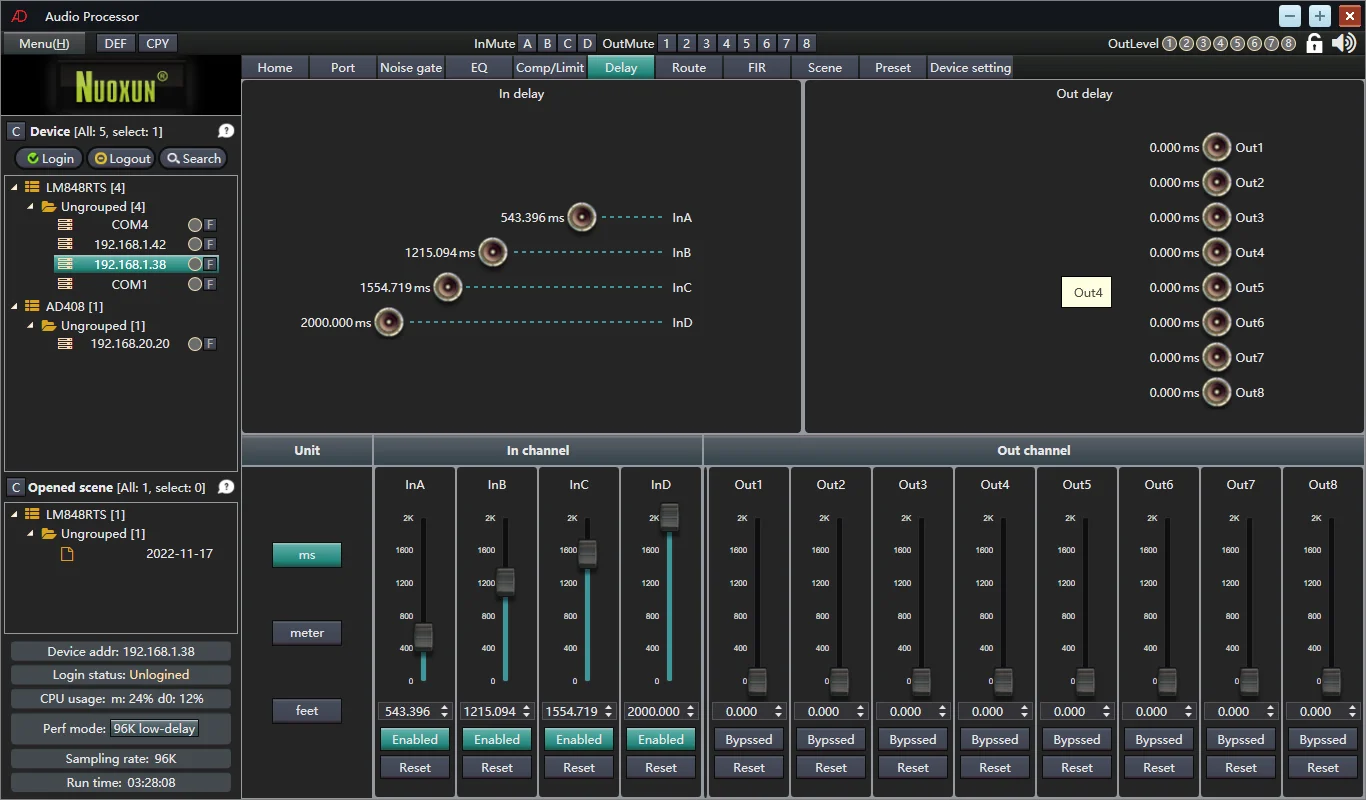Reset the Out4 channel delay

tap(995, 768)
